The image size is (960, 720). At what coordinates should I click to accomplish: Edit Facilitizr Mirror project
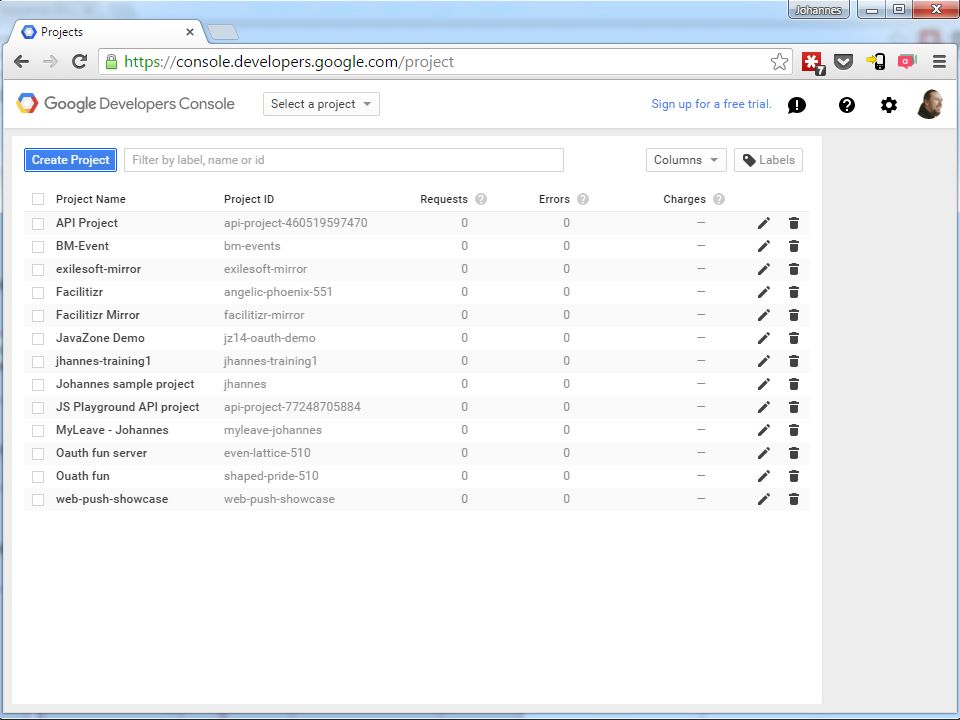click(763, 315)
